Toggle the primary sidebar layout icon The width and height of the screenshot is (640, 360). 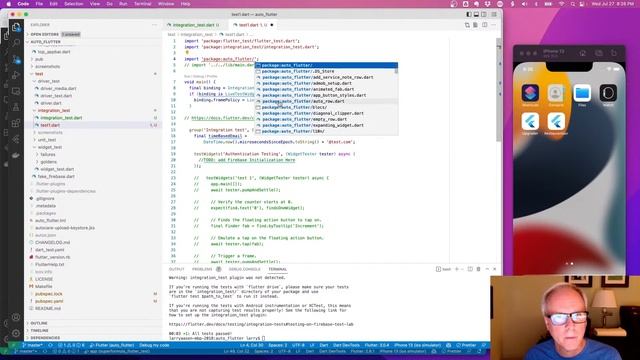click(x=469, y=14)
